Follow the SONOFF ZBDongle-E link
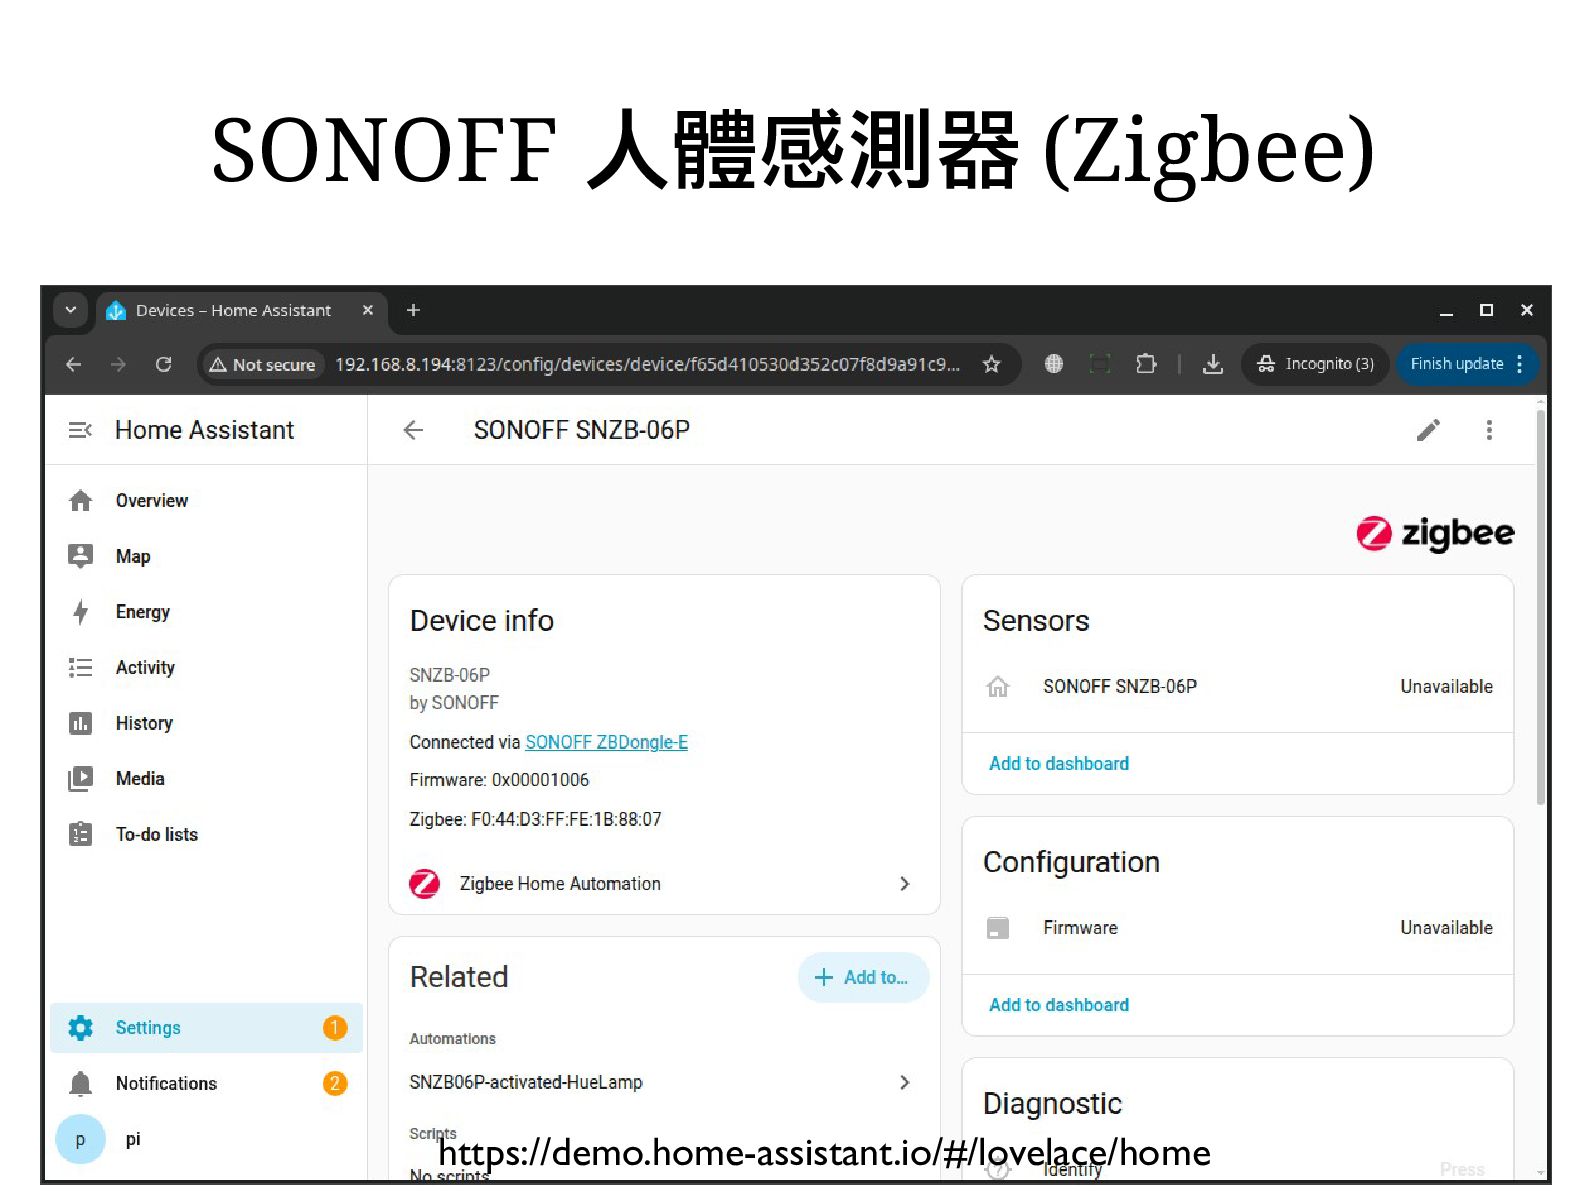This screenshot has height=1191, width=1587. [x=606, y=742]
